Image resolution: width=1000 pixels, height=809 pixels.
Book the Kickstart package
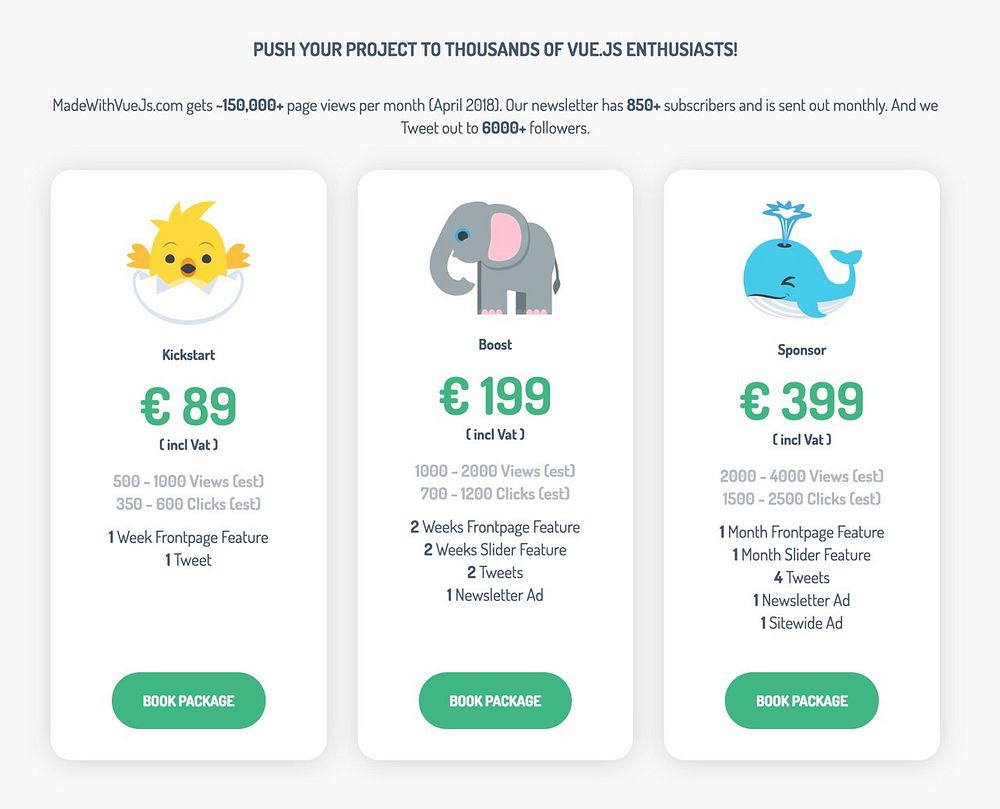point(188,701)
